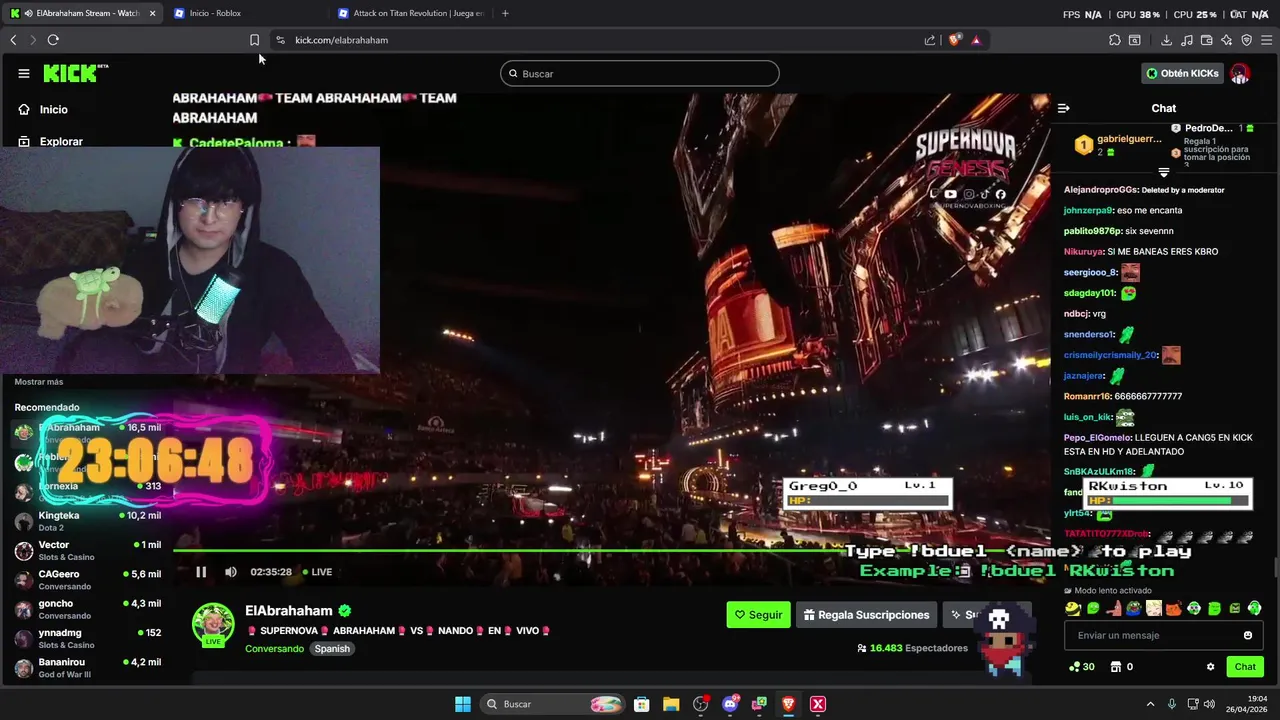Open the hamburger menu beside the Kick logo
This screenshot has height=720, width=1280.
coord(24,73)
